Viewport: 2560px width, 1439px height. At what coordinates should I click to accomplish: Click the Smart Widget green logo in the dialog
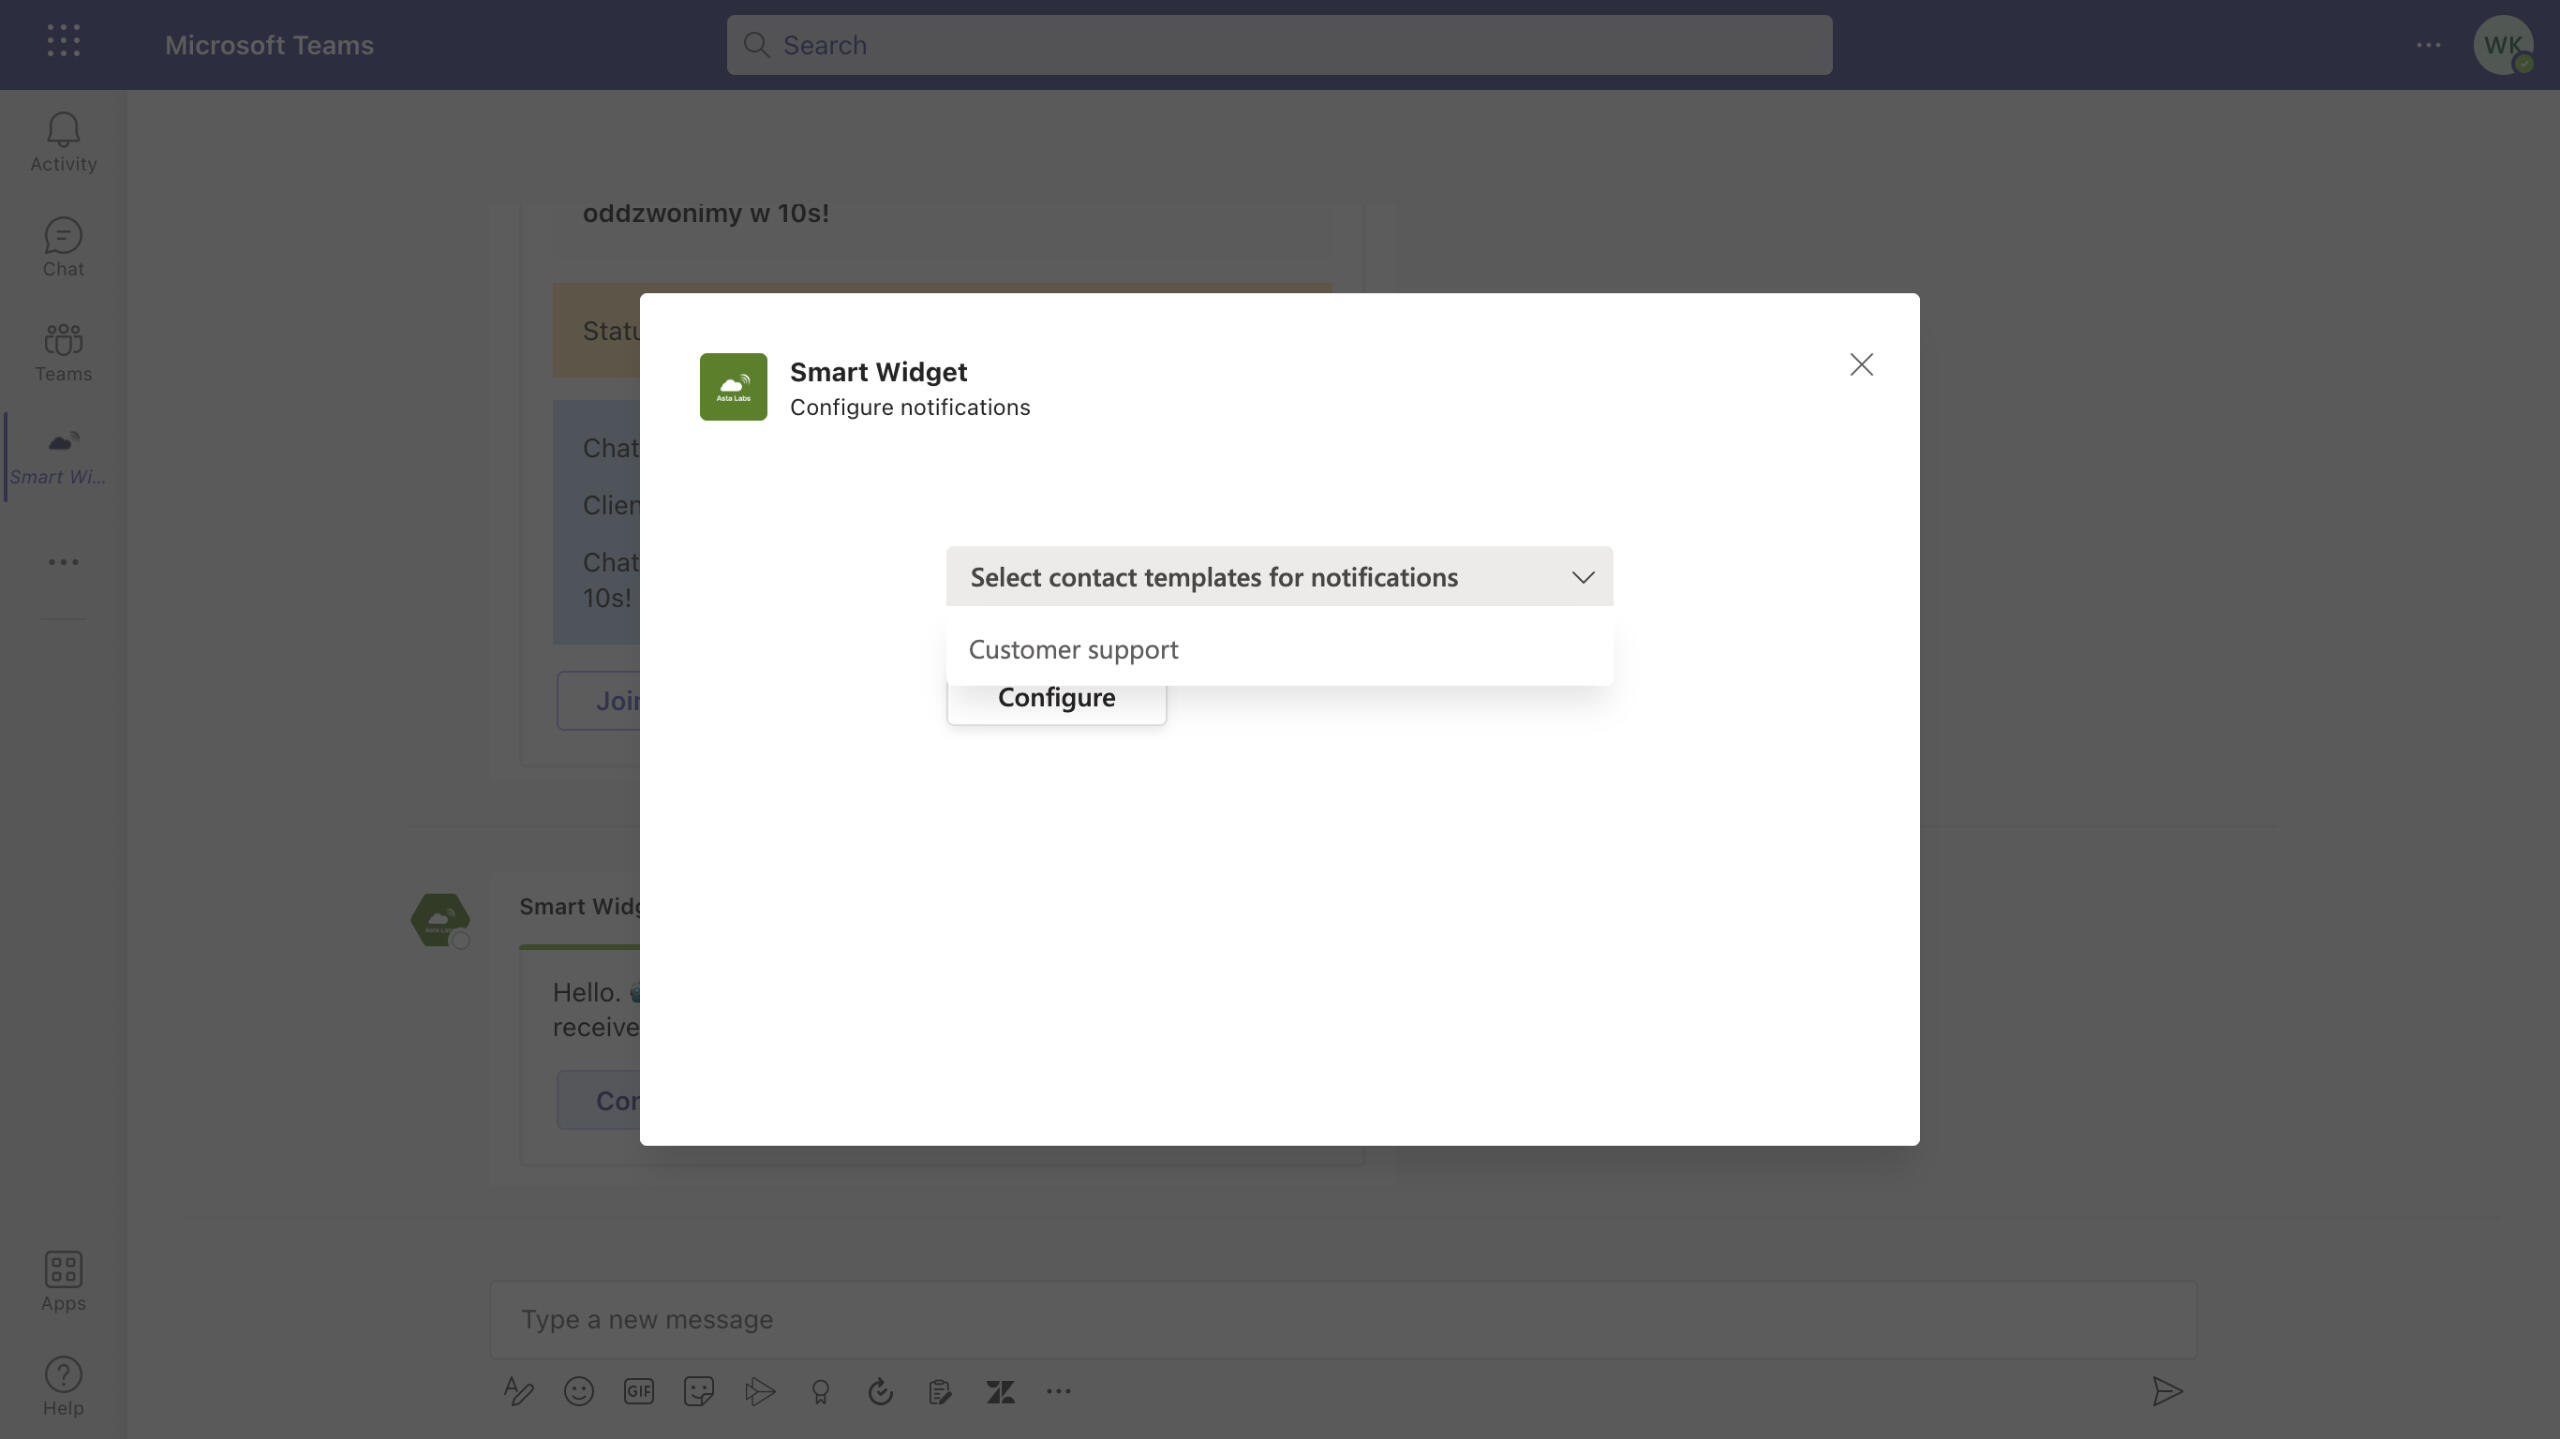[x=733, y=387]
